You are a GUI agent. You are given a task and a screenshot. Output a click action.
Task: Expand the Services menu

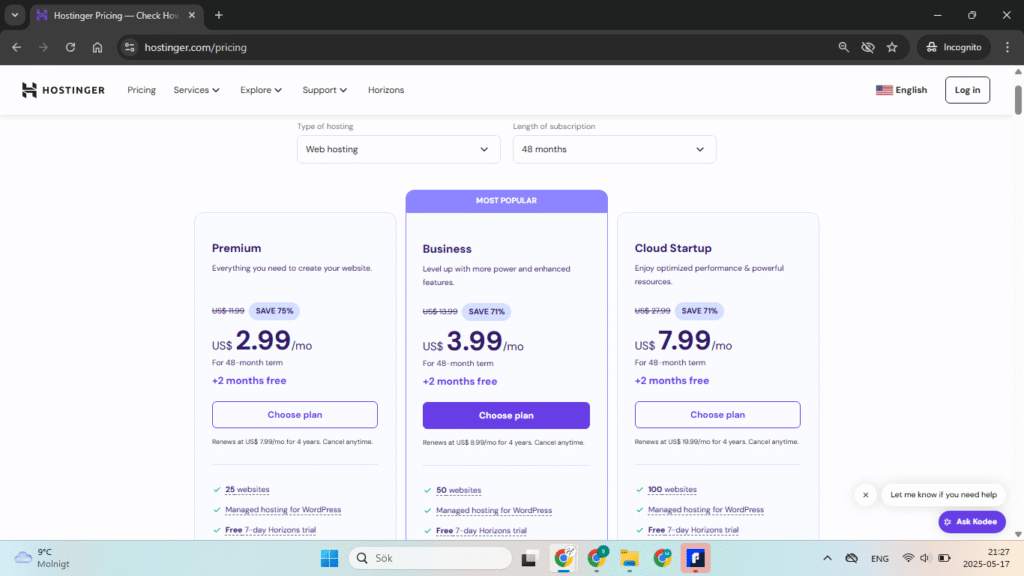[x=196, y=90]
